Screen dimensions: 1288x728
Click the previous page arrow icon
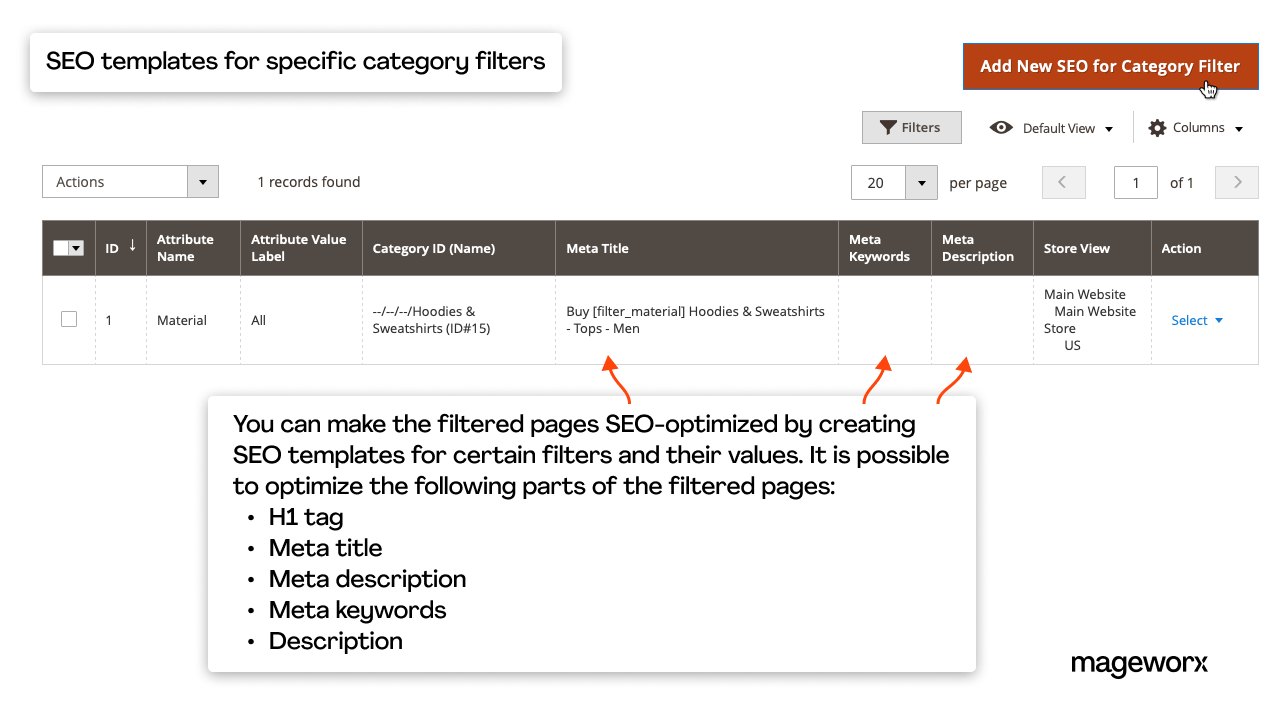[x=1063, y=182]
